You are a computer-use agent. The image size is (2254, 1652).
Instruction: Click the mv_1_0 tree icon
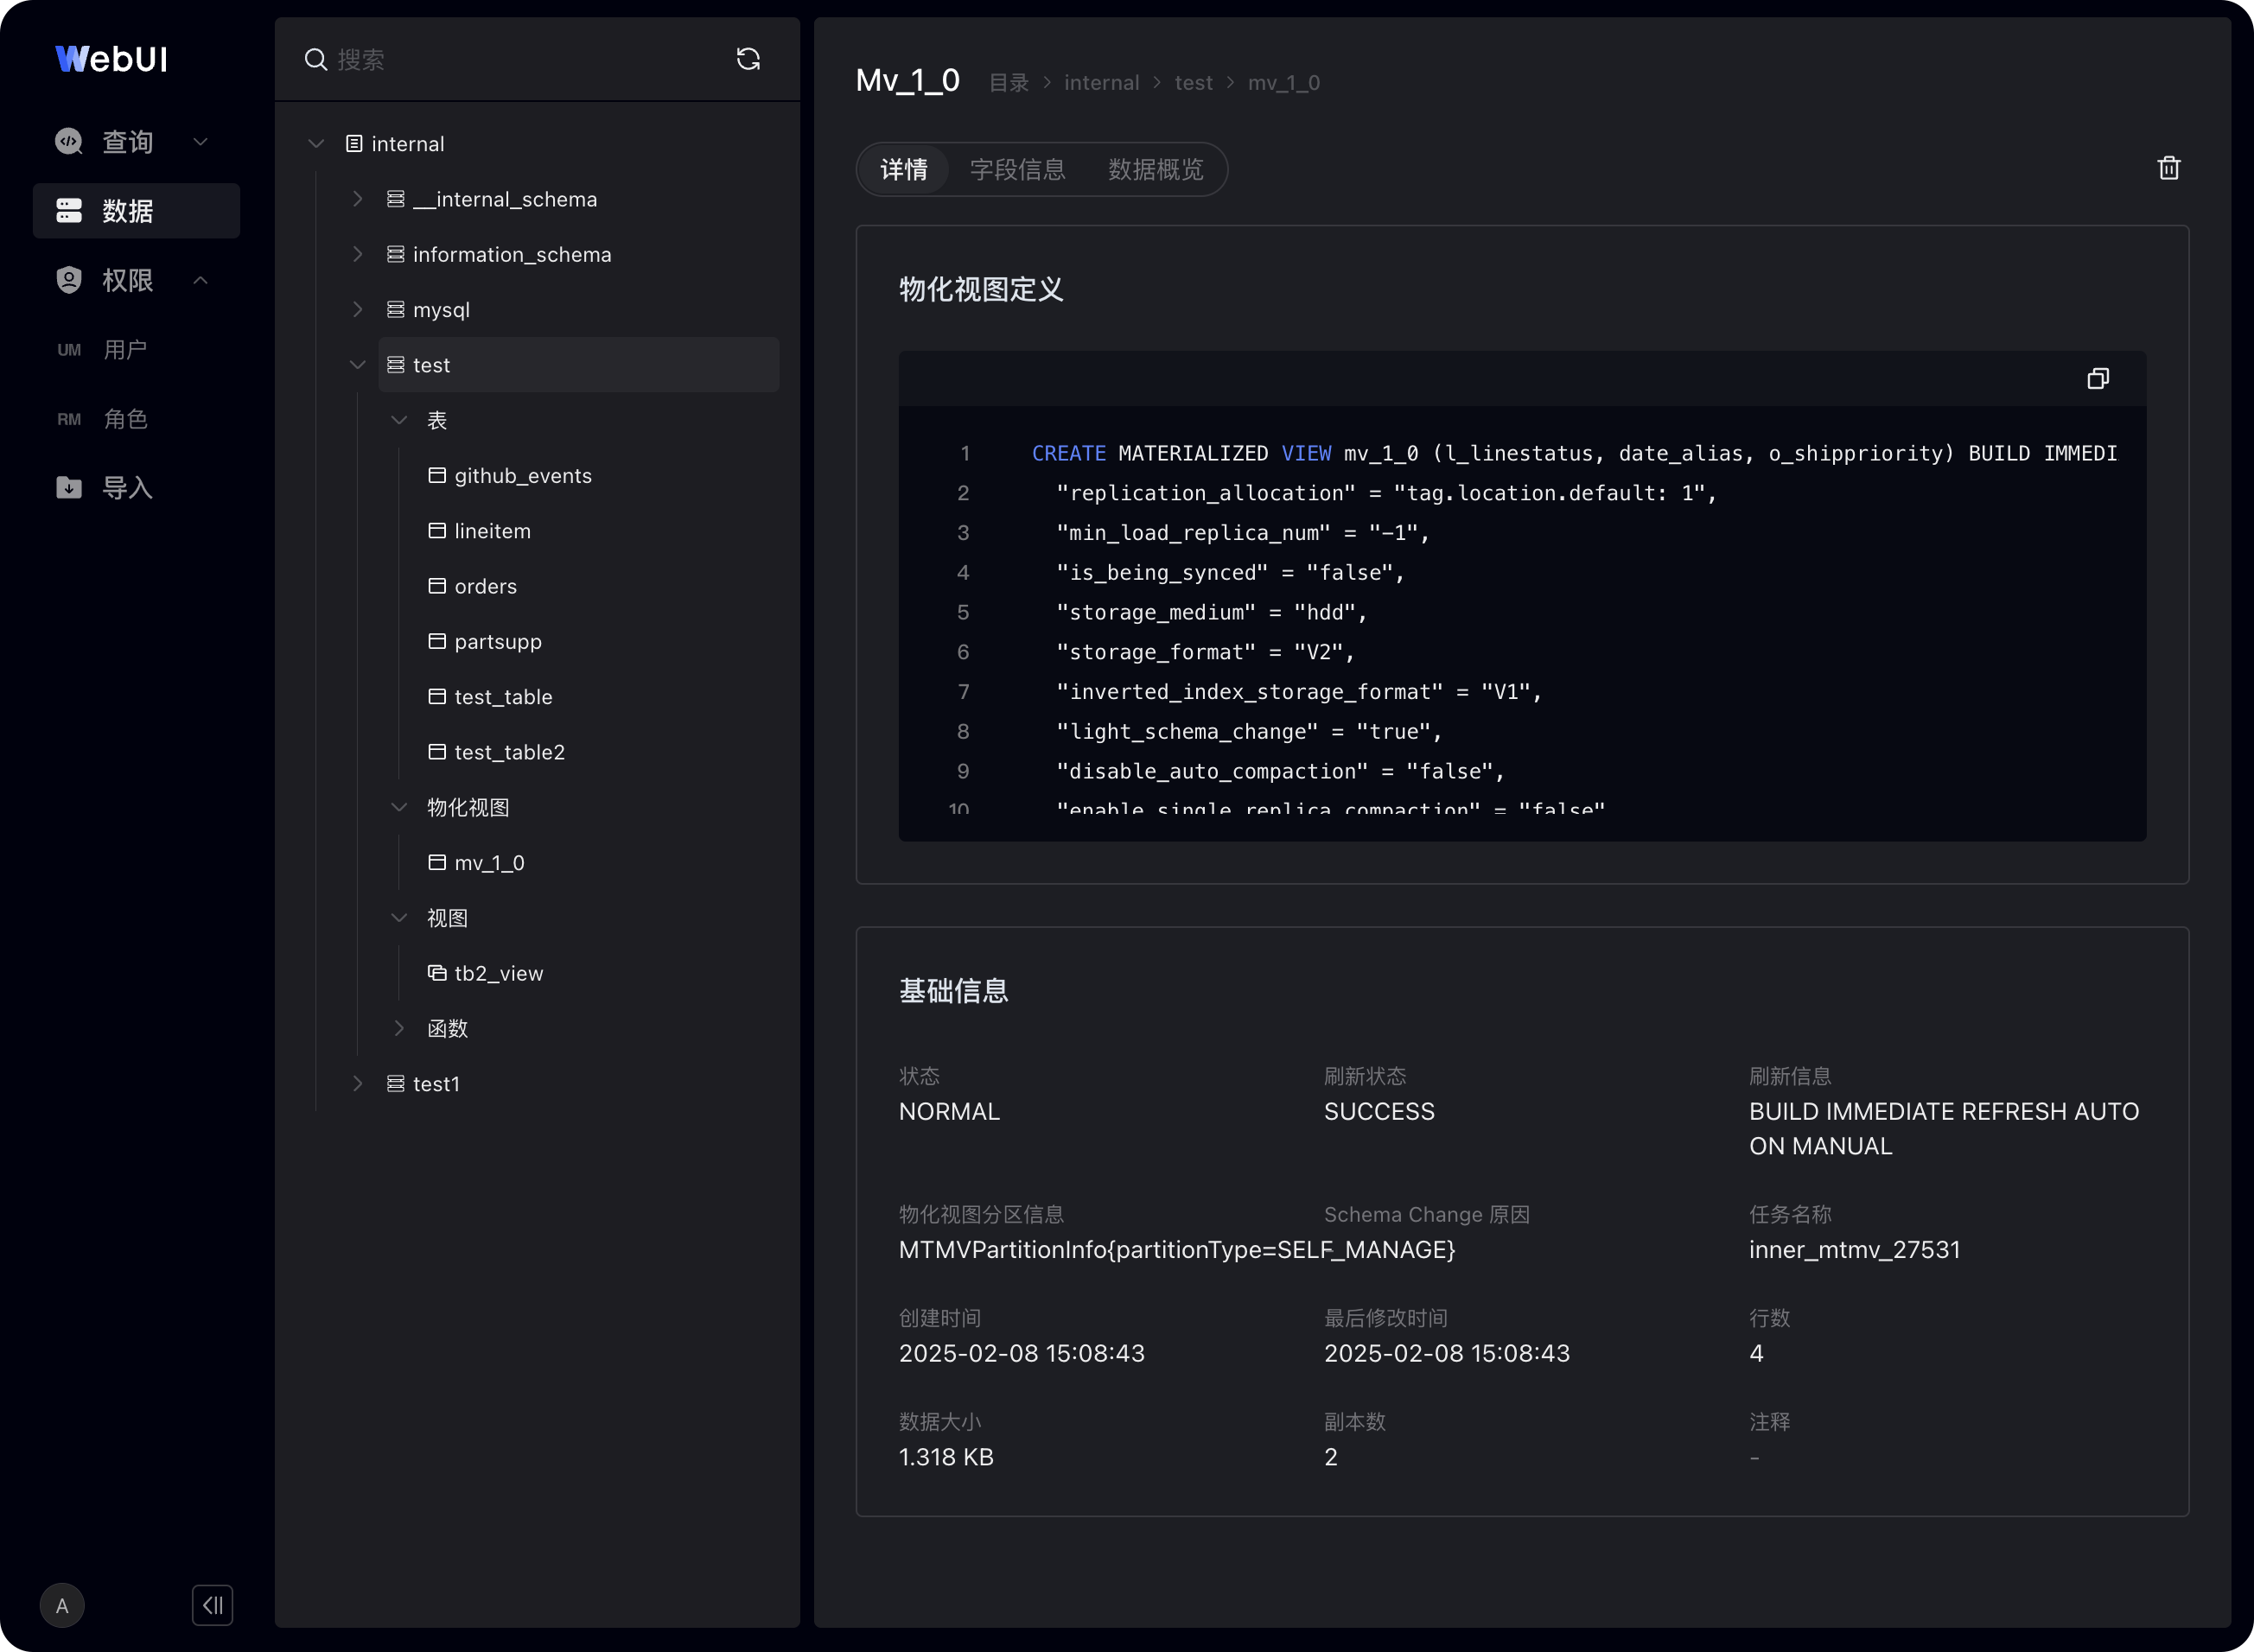pos(437,862)
